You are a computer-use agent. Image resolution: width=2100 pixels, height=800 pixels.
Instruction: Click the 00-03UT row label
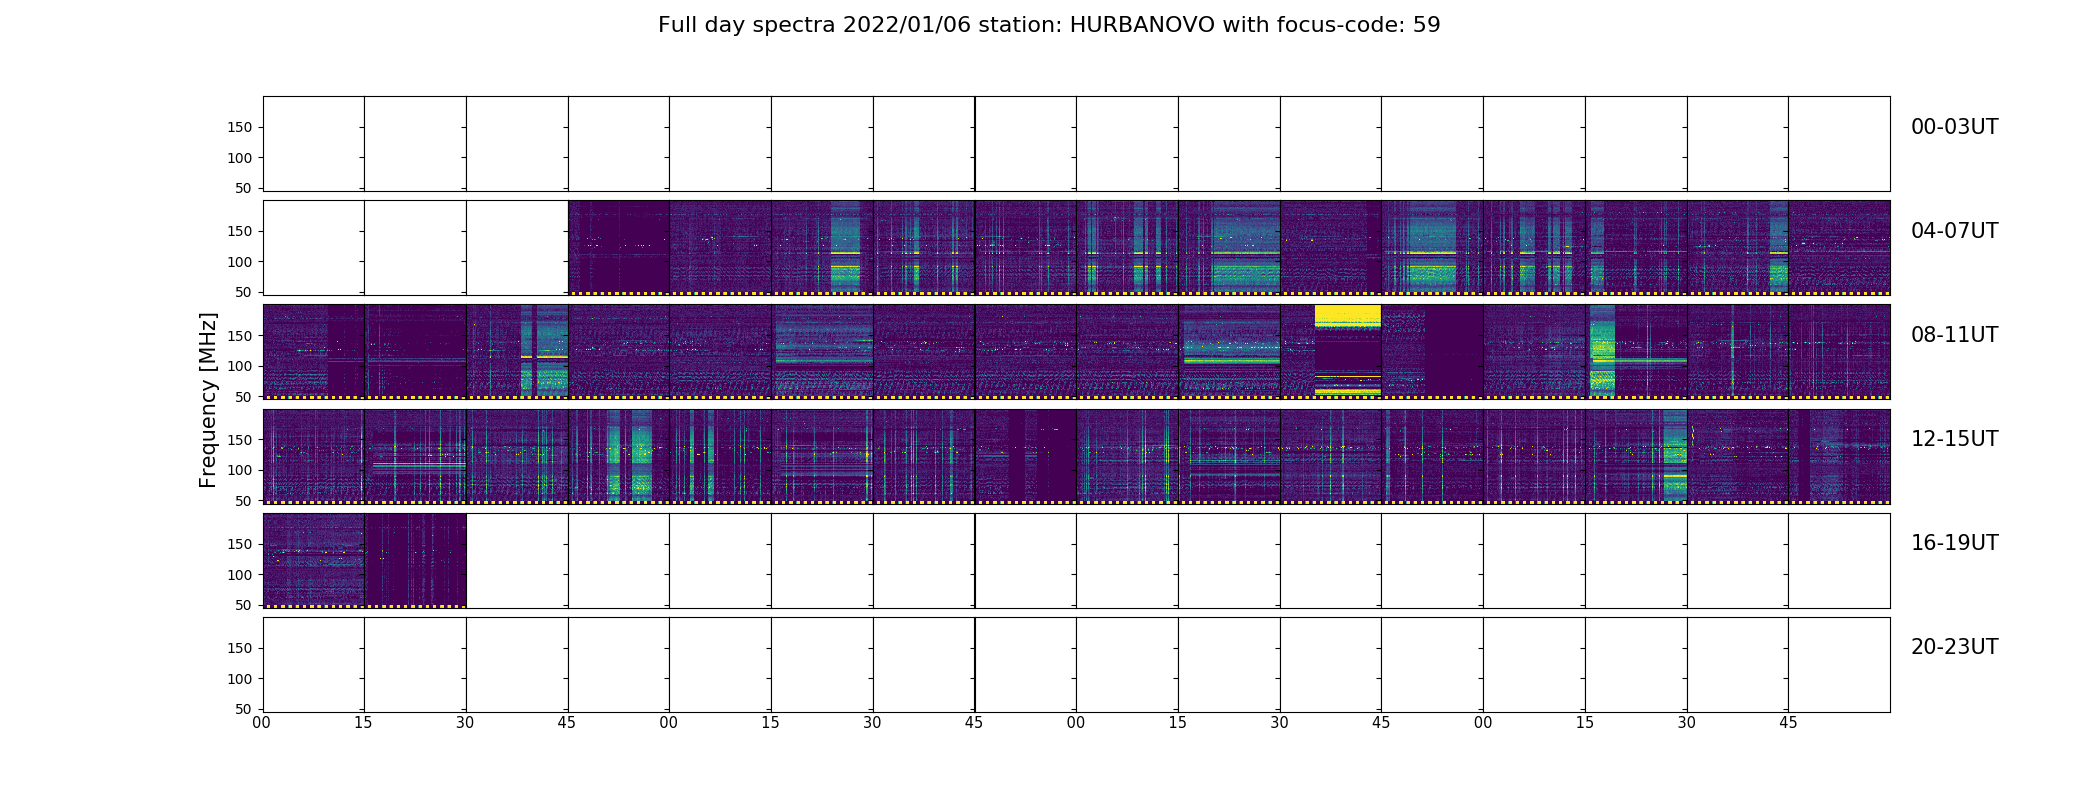tap(1954, 127)
